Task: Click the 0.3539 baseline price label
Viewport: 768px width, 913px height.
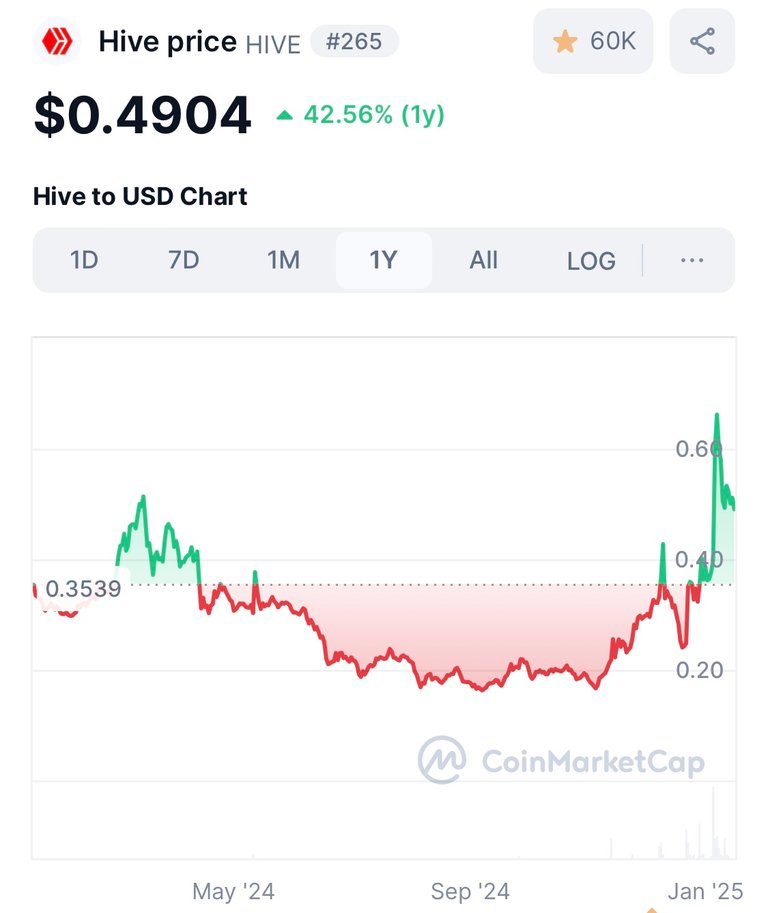Action: pos(83,589)
